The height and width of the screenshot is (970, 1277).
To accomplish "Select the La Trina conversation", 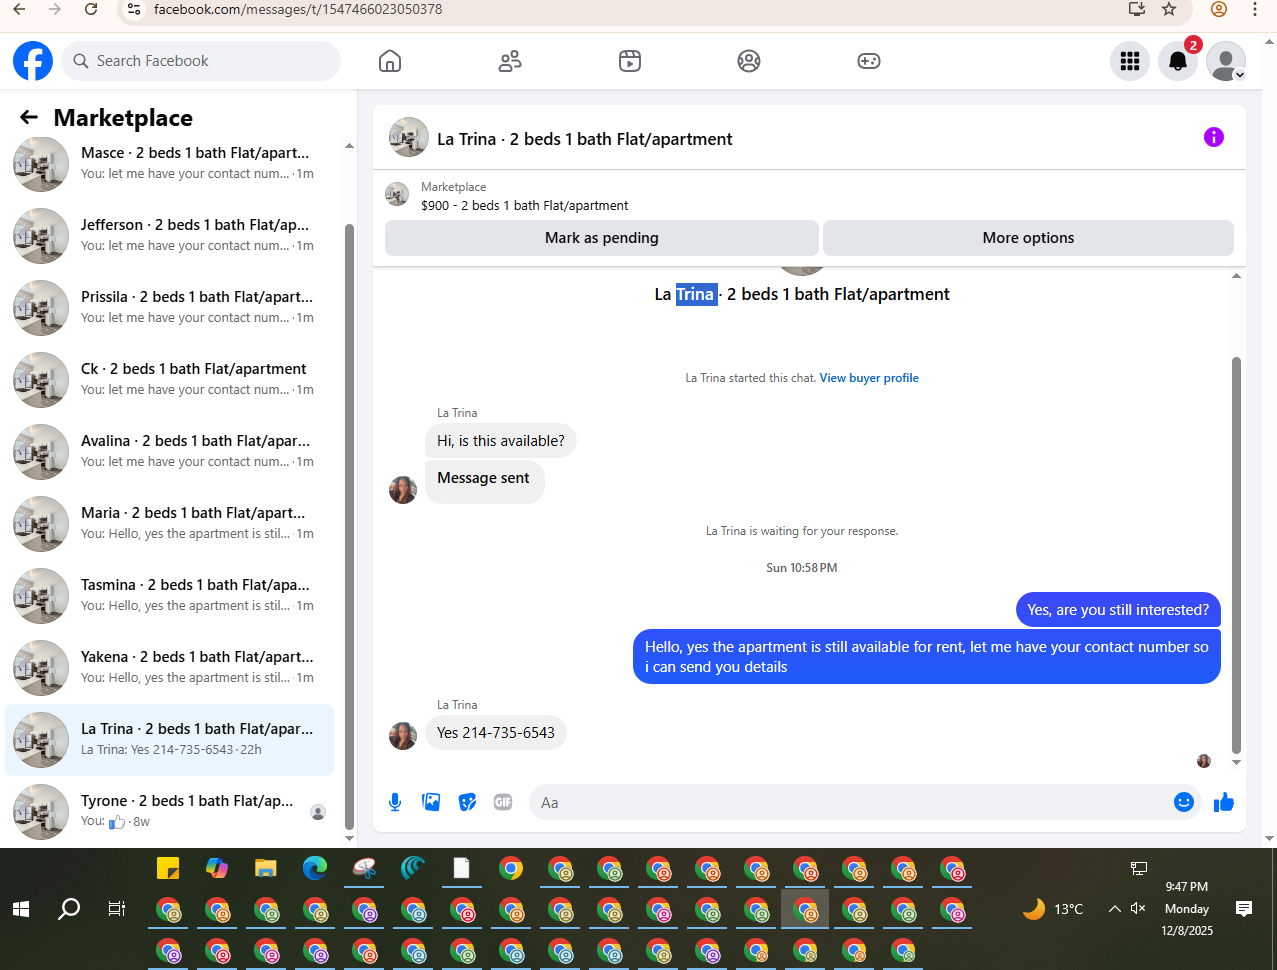I will point(170,739).
